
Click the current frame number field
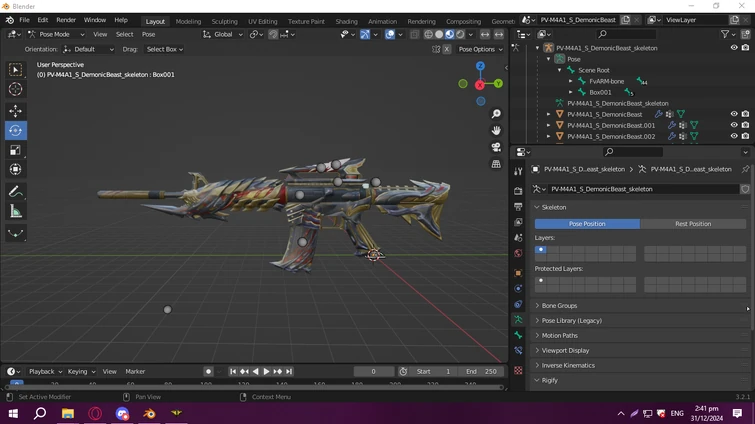click(x=374, y=371)
